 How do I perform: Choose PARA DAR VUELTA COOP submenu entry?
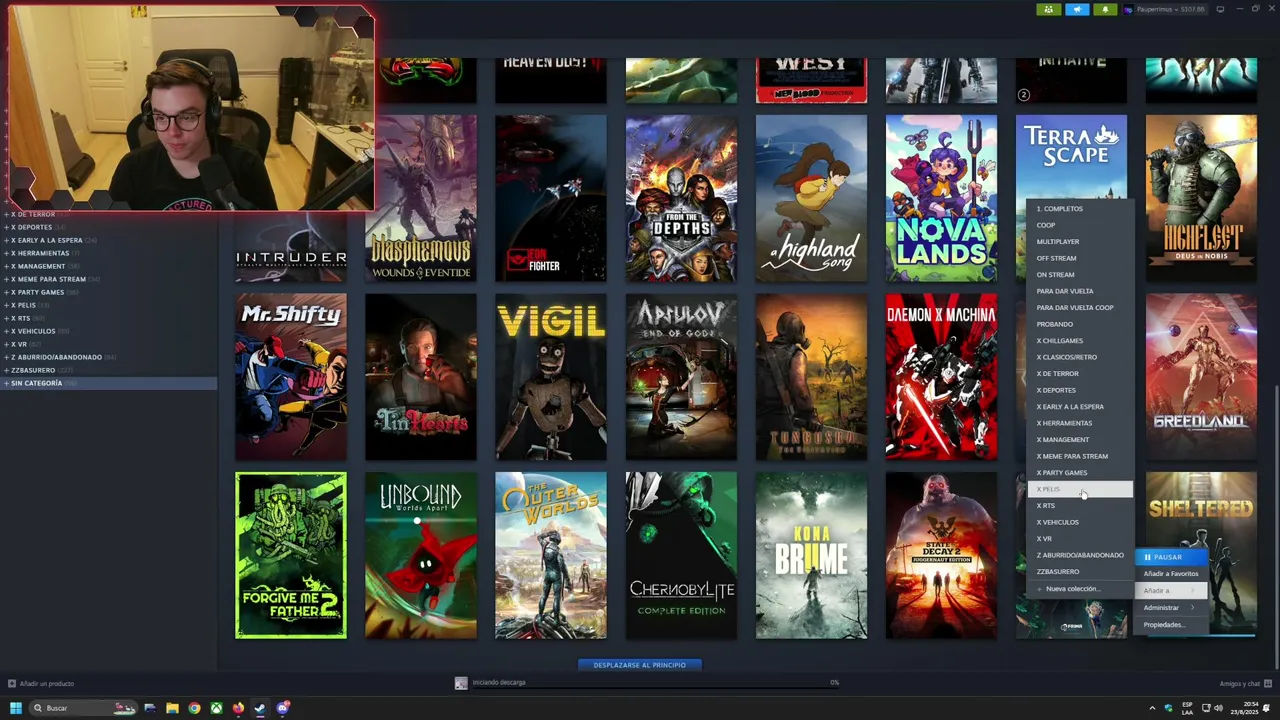click(1080, 308)
